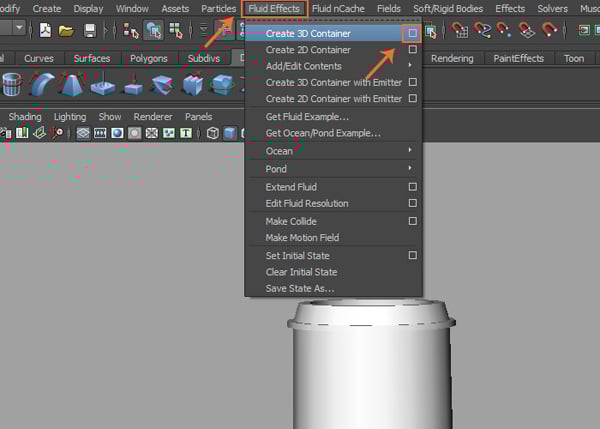The image size is (600, 429).
Task: Open the Fields menu
Action: [x=389, y=8]
